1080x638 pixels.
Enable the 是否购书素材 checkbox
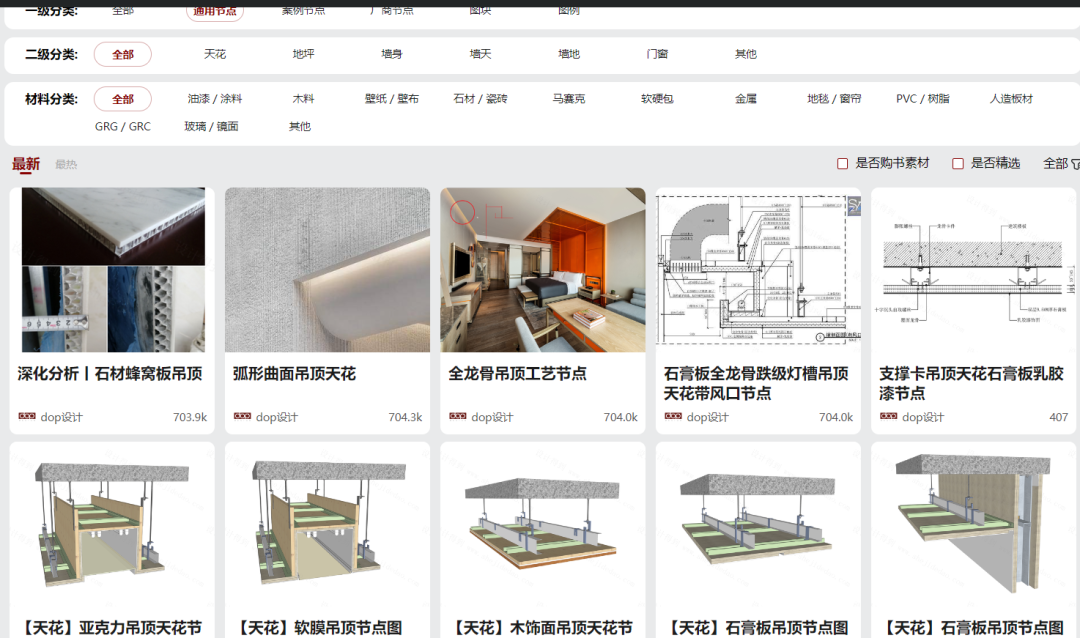tap(843, 164)
